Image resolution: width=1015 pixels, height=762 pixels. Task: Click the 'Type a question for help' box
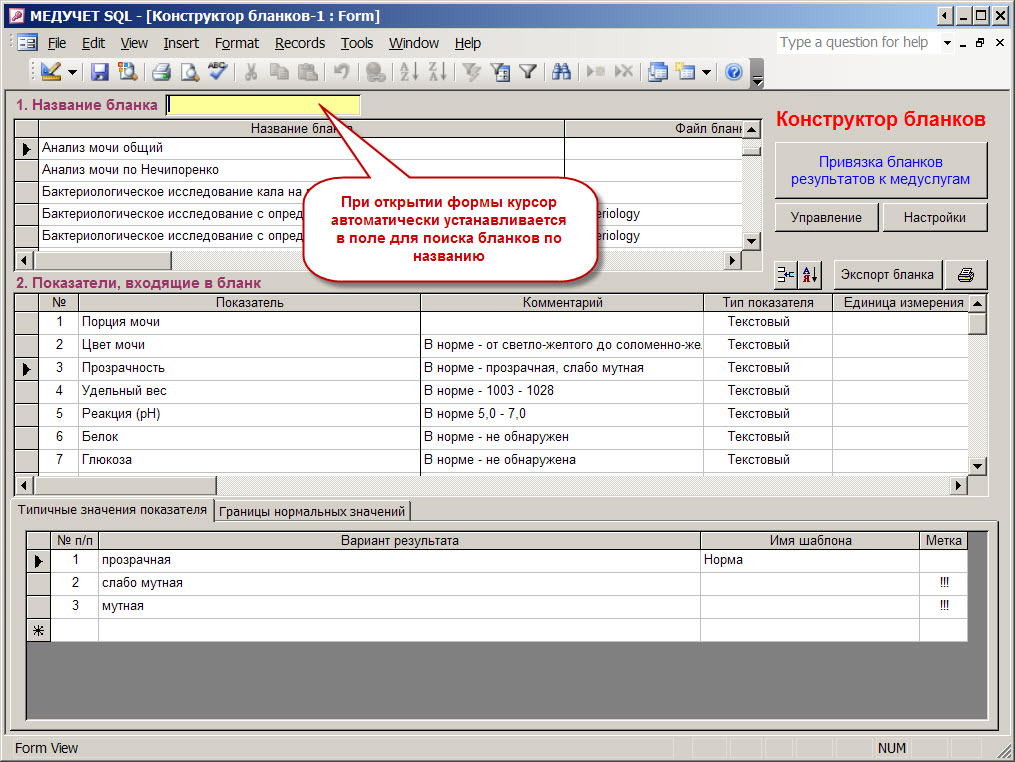coord(858,43)
